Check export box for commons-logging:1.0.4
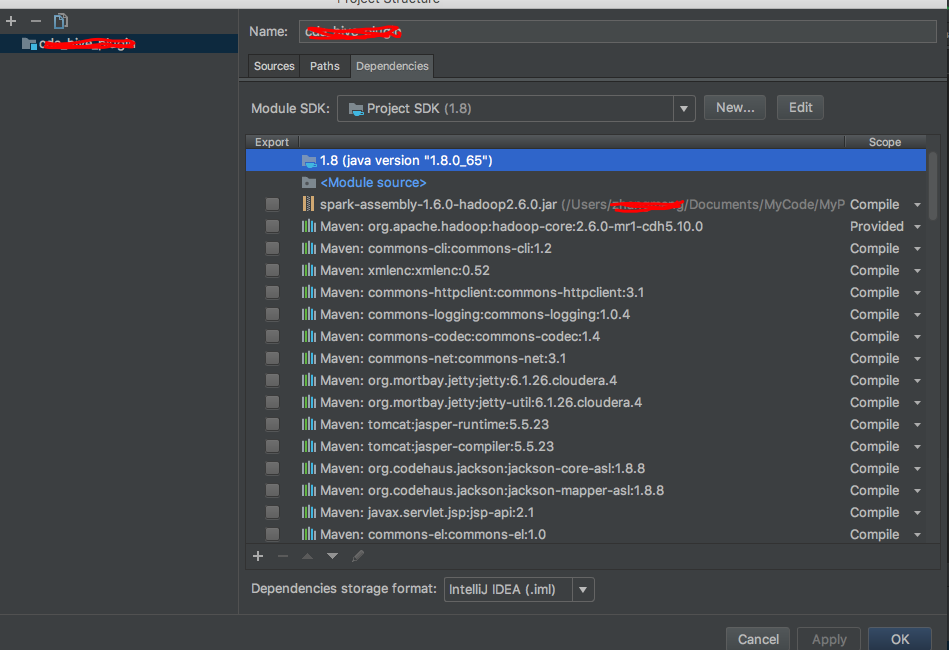Viewport: 949px width, 650px height. (272, 314)
